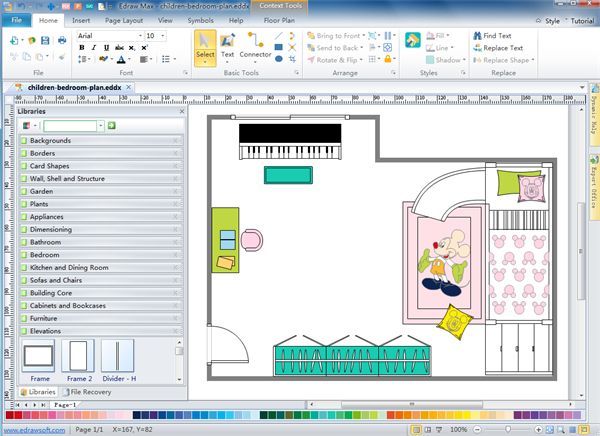This screenshot has height=436, width=600.
Task: Click Find Text
Action: pyautogui.click(x=492, y=36)
